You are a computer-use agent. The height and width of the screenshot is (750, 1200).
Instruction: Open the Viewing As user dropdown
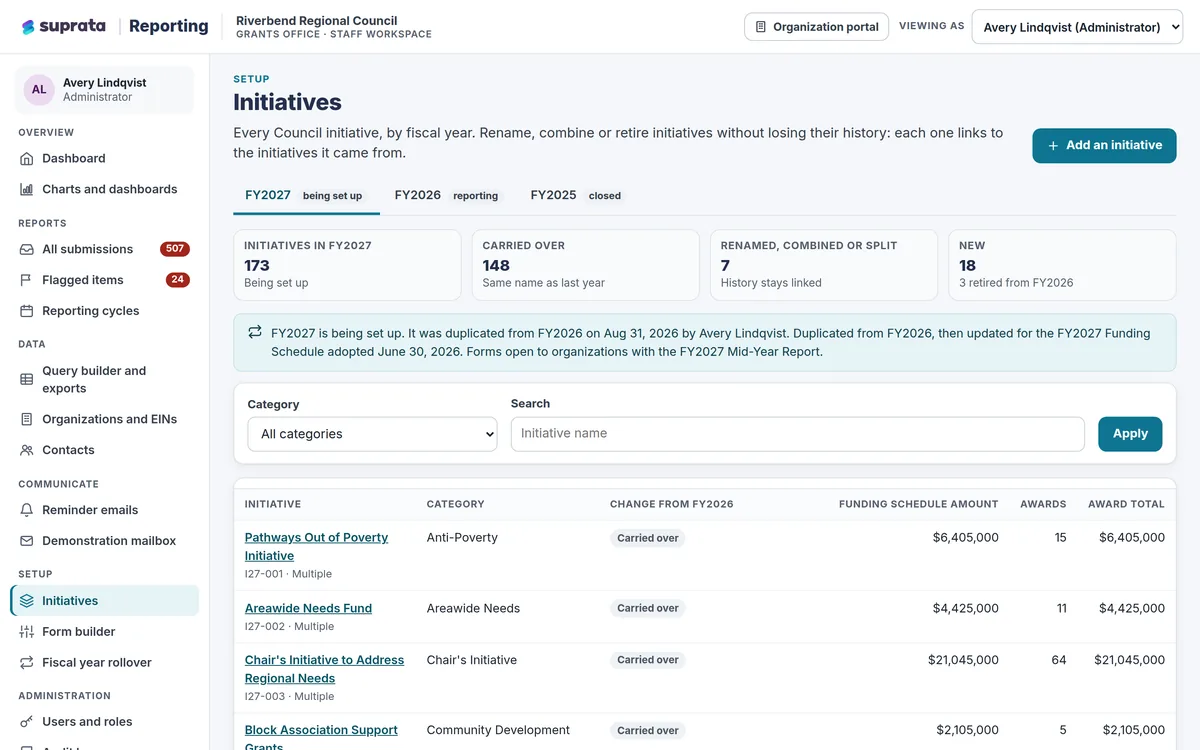1077,27
